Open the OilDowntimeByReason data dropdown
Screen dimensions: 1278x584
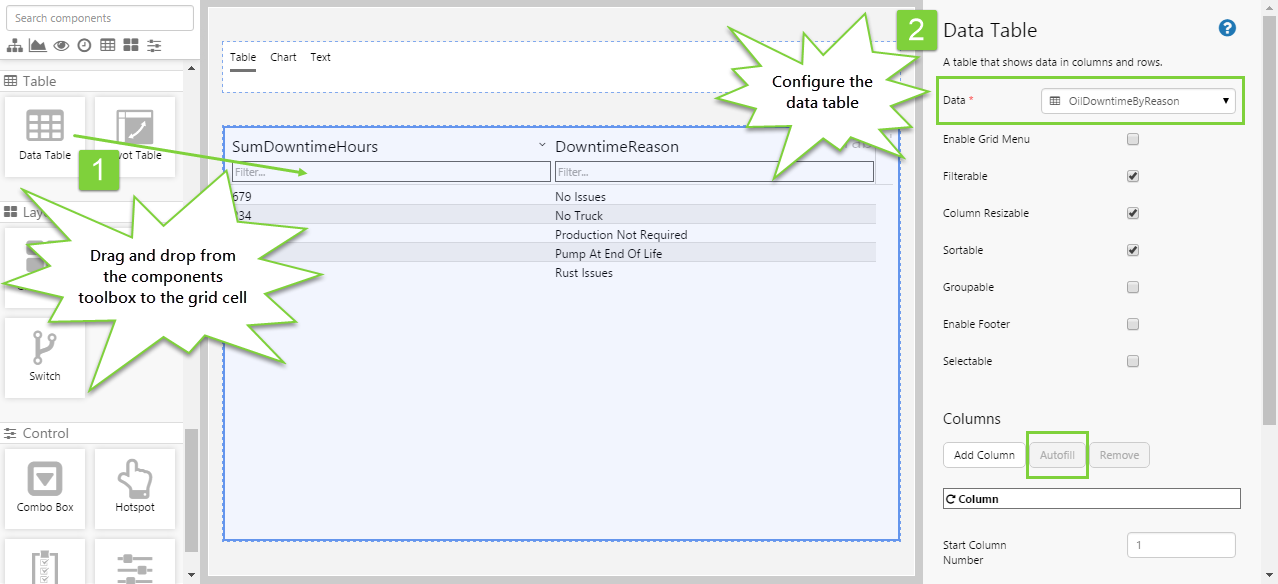pos(1138,101)
